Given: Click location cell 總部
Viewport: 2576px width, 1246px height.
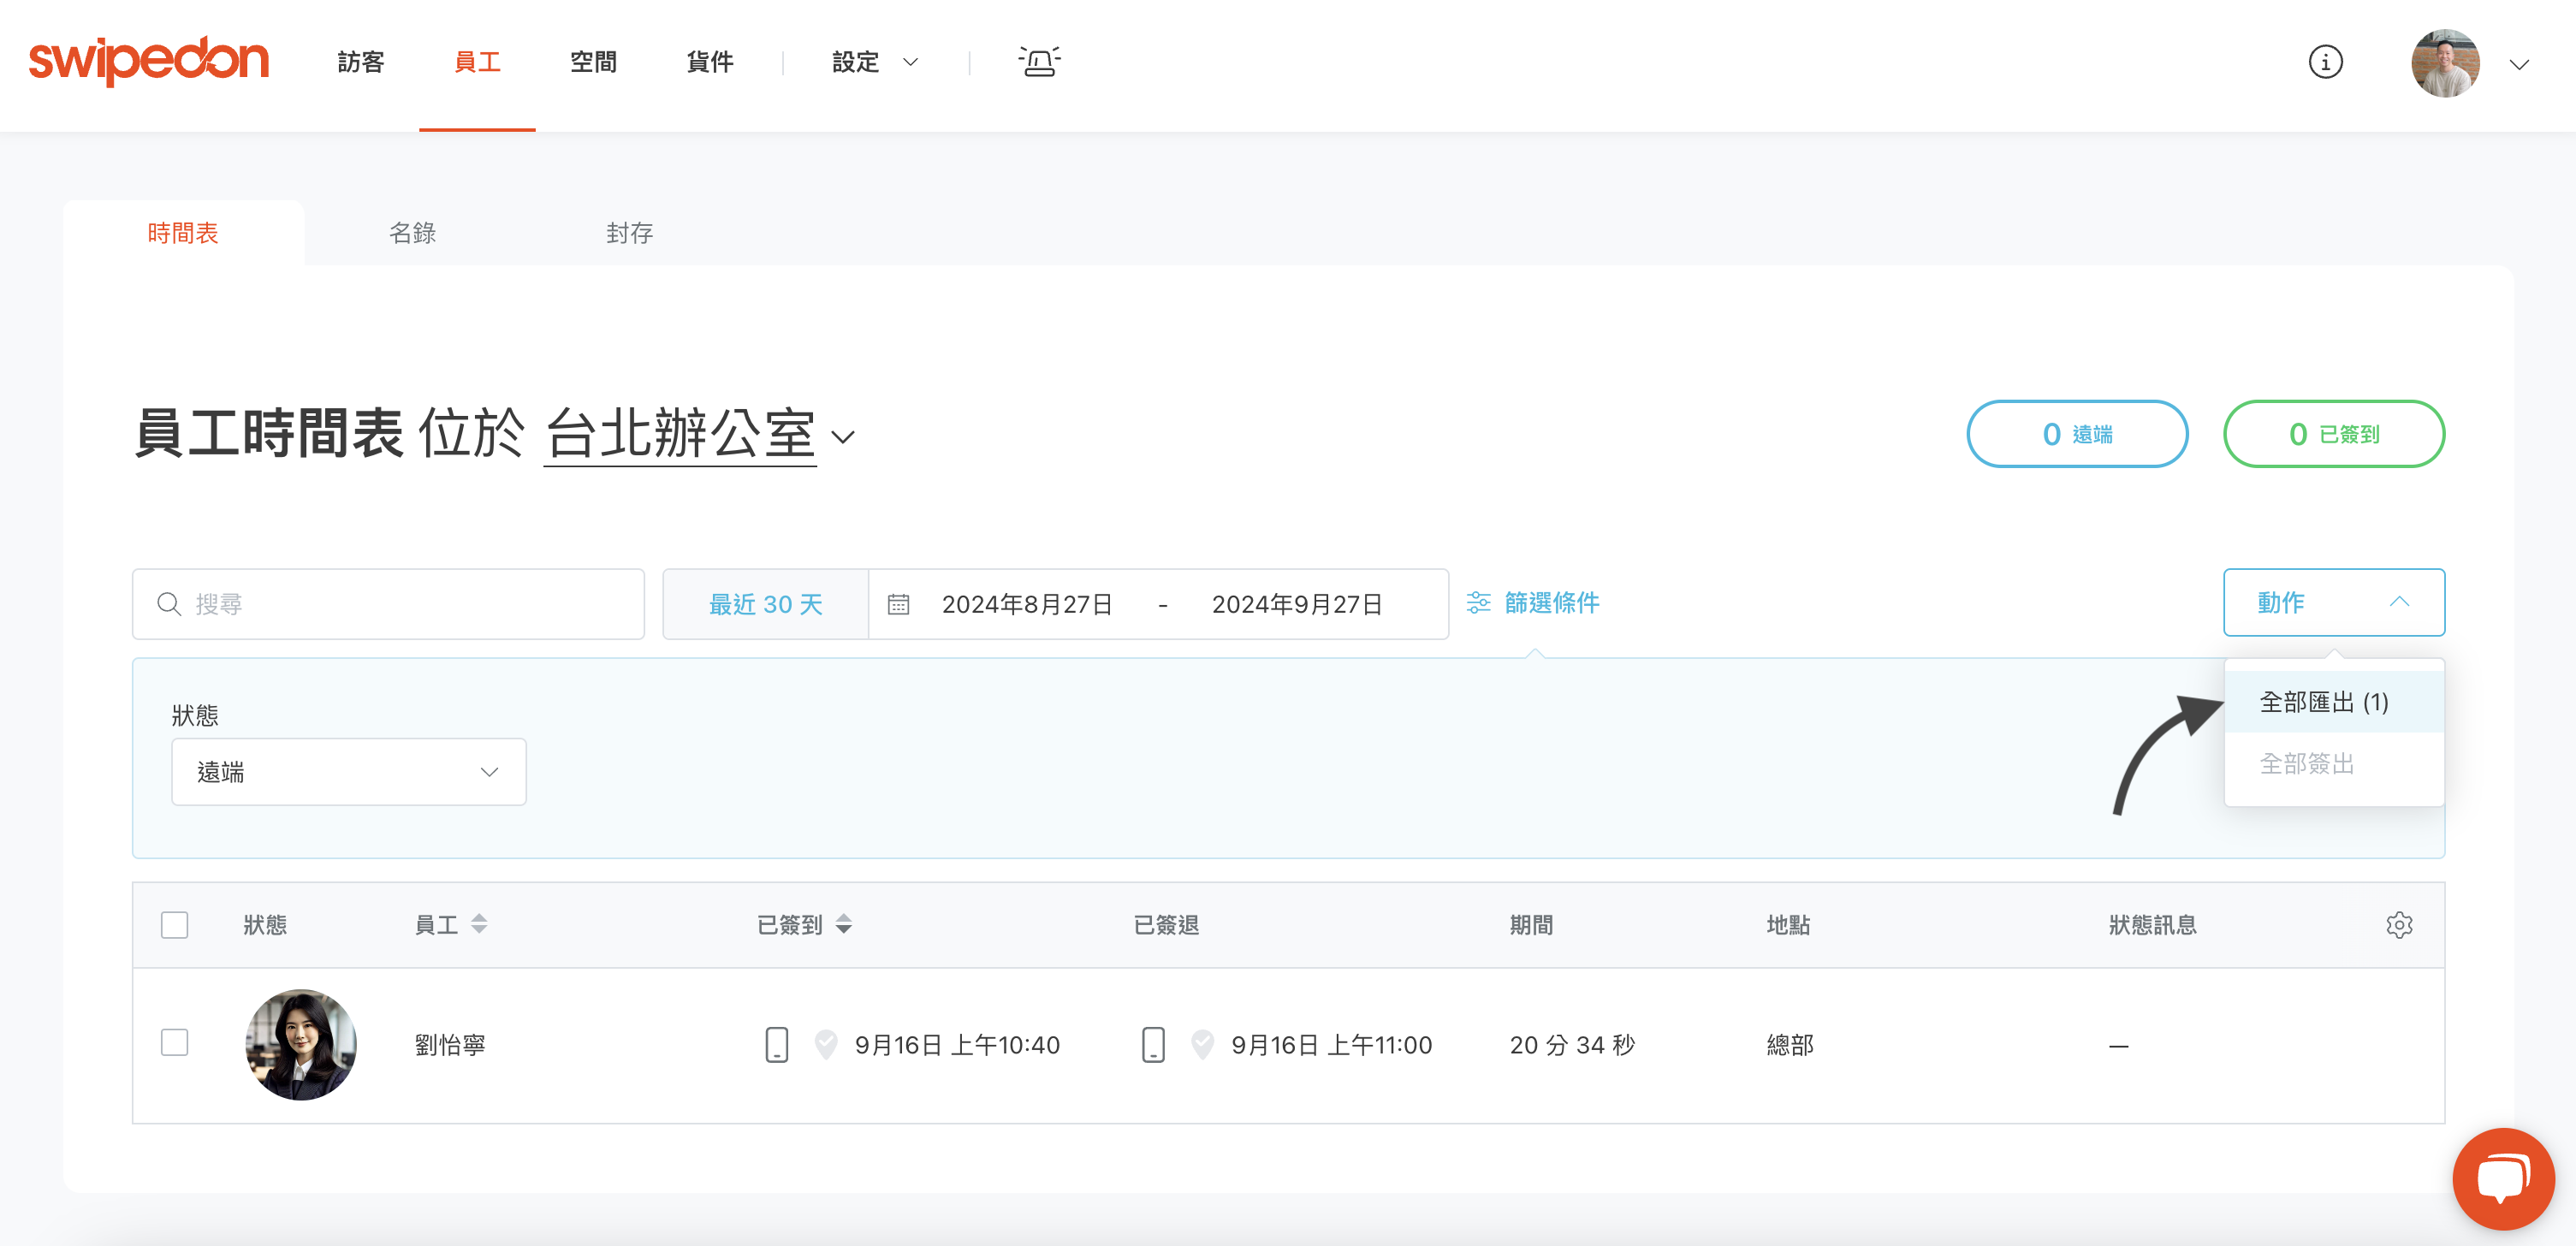Looking at the screenshot, I should point(1790,1045).
